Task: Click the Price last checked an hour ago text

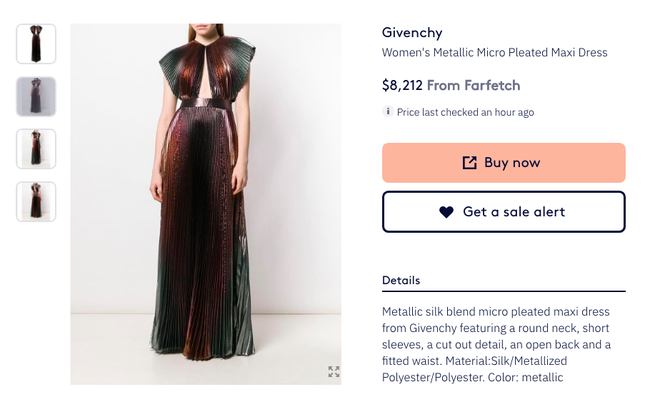Action: 465,112
